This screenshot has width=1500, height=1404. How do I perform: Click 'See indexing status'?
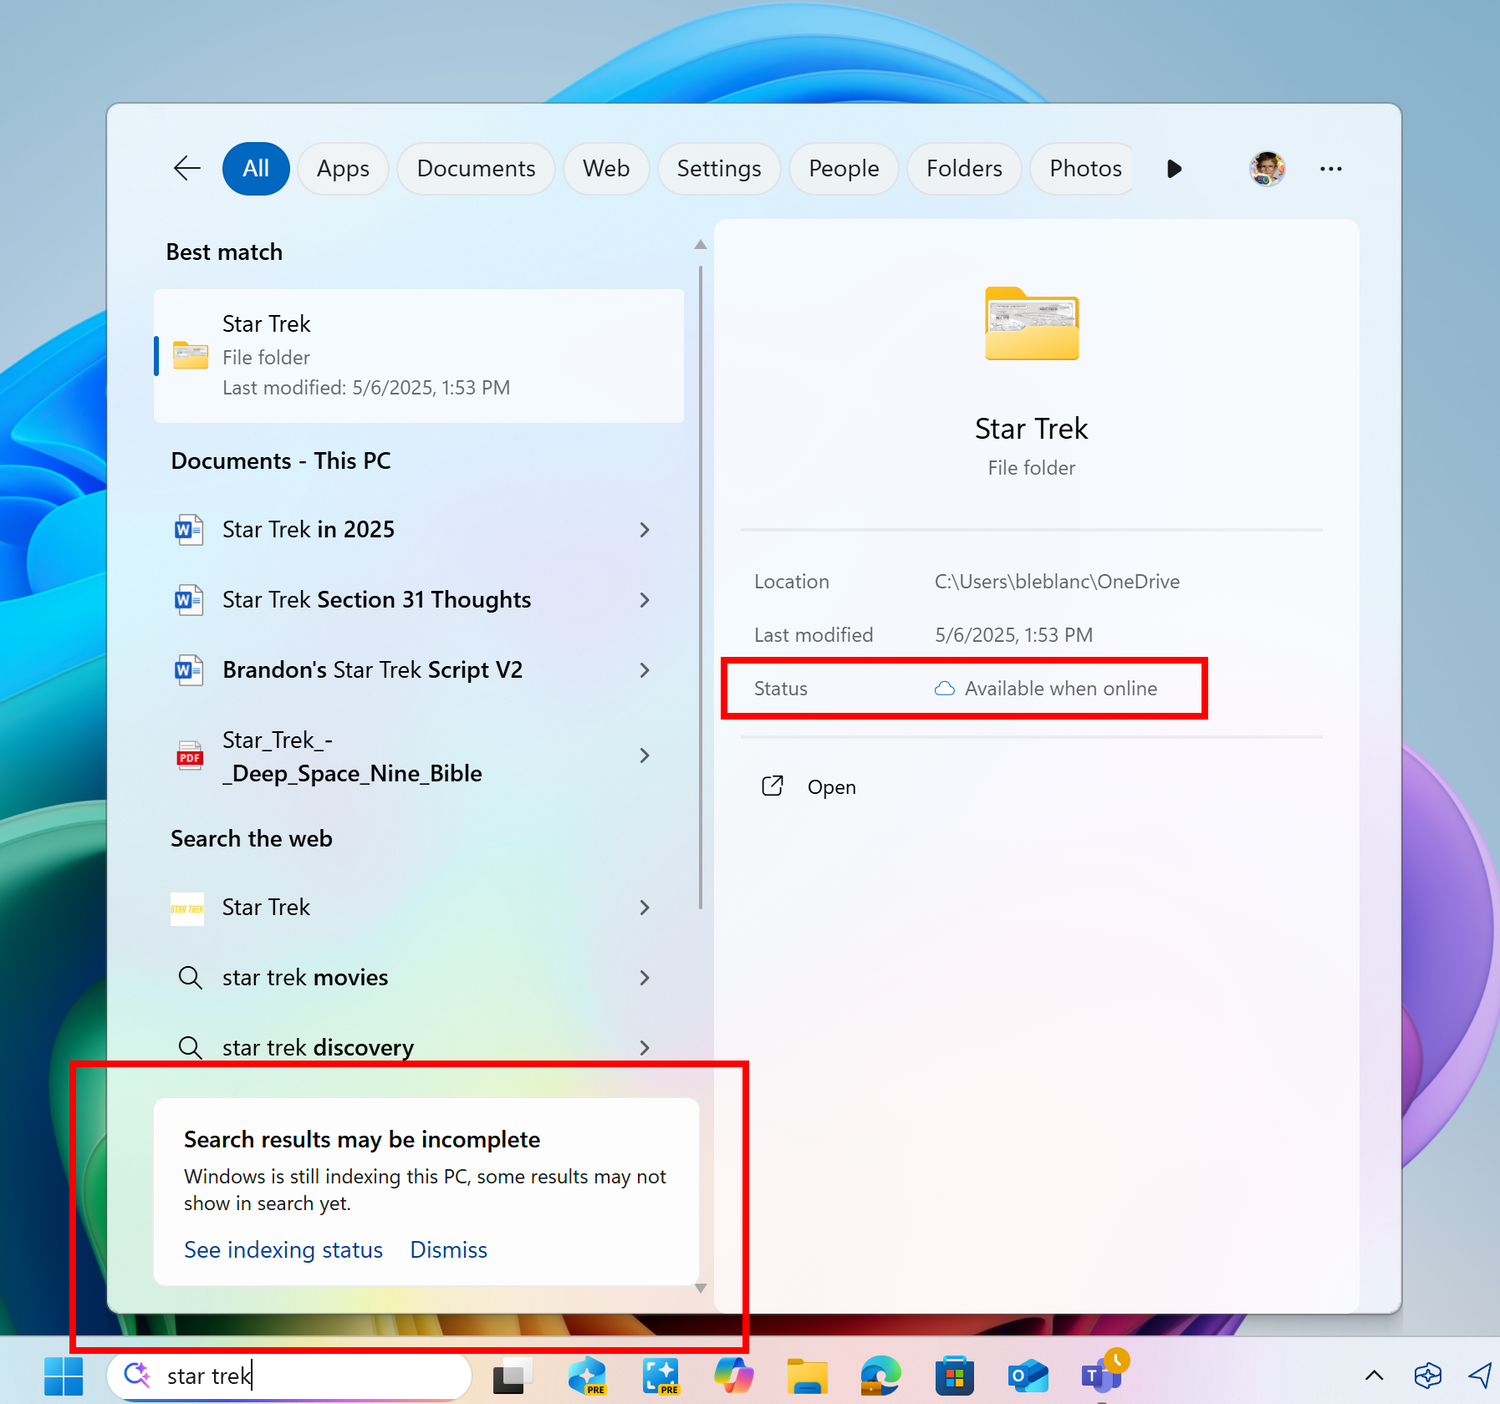click(x=283, y=1250)
